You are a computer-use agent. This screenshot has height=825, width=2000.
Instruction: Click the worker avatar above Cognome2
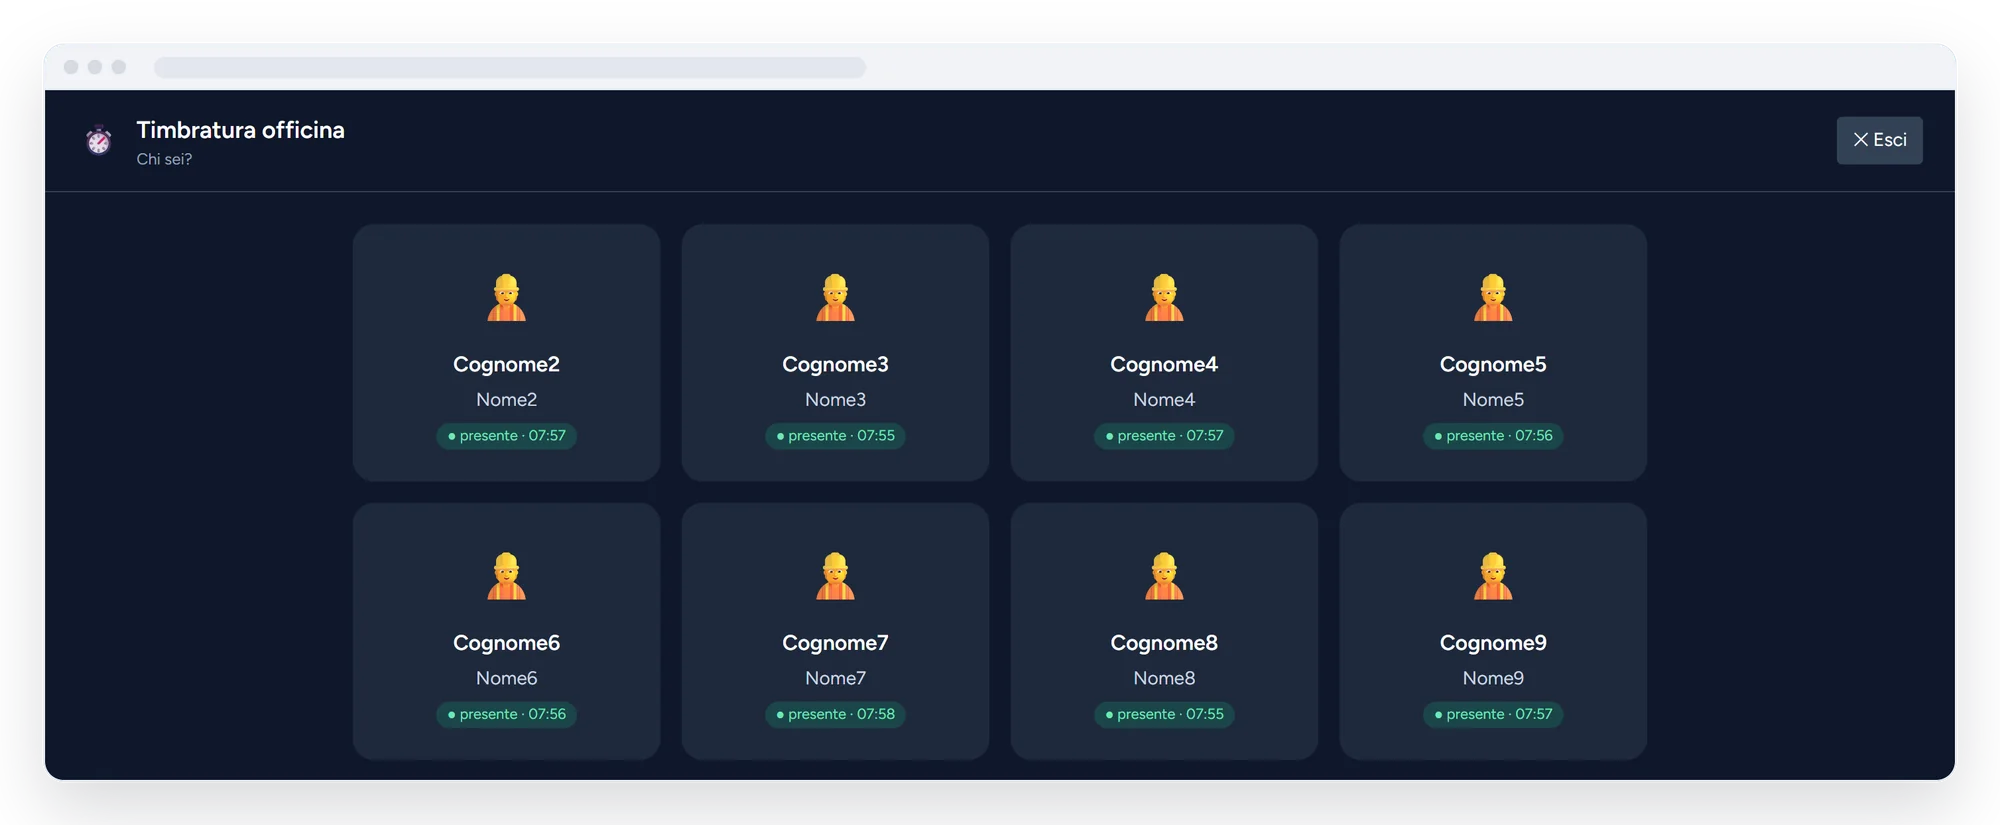pyautogui.click(x=506, y=298)
